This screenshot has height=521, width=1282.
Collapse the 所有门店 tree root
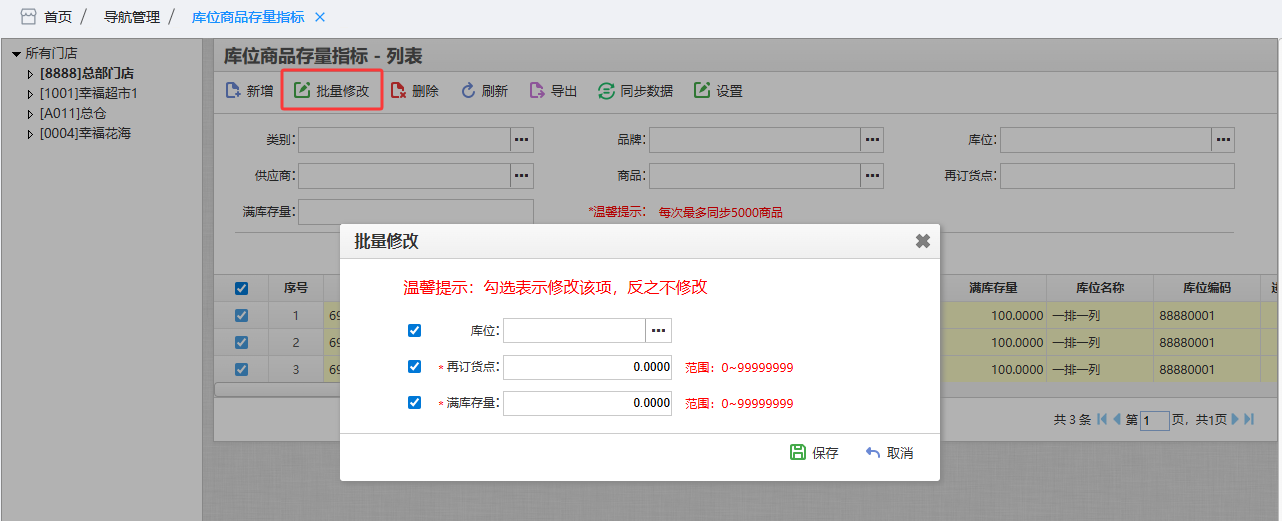[x=16, y=54]
